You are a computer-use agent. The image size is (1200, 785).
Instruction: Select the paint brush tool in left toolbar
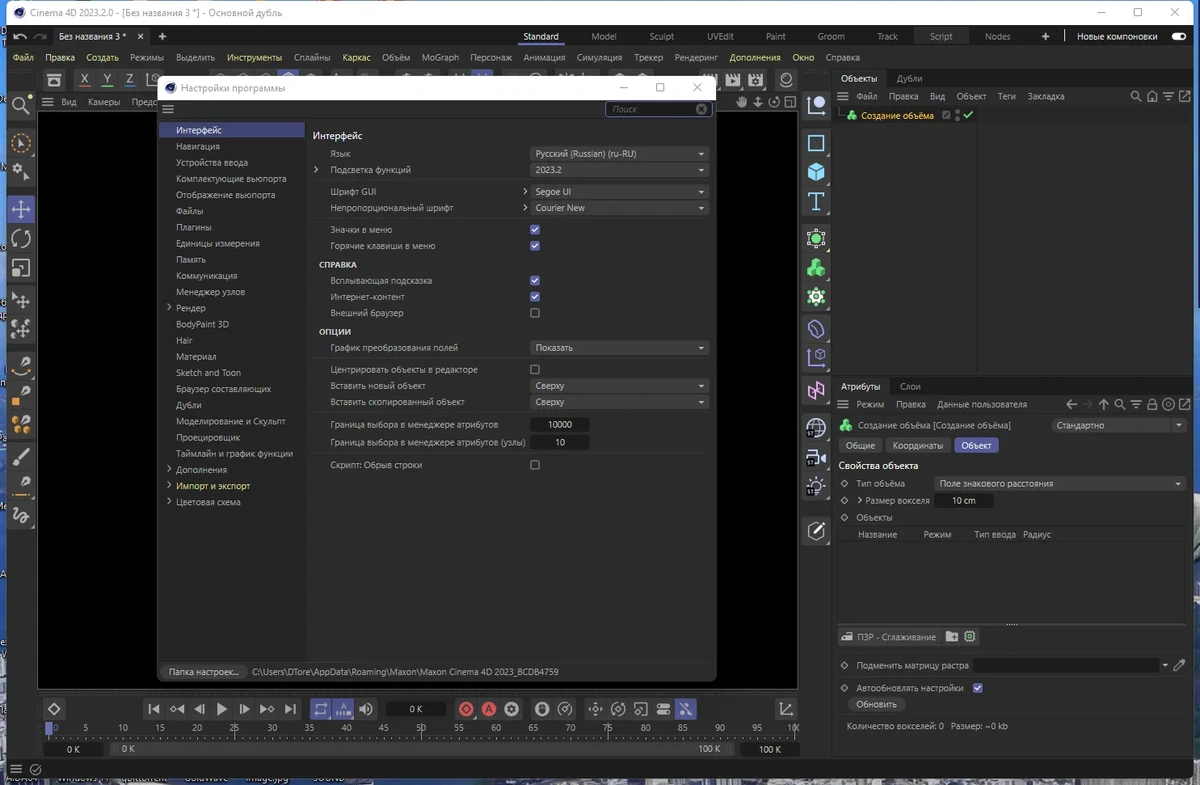pyautogui.click(x=21, y=456)
